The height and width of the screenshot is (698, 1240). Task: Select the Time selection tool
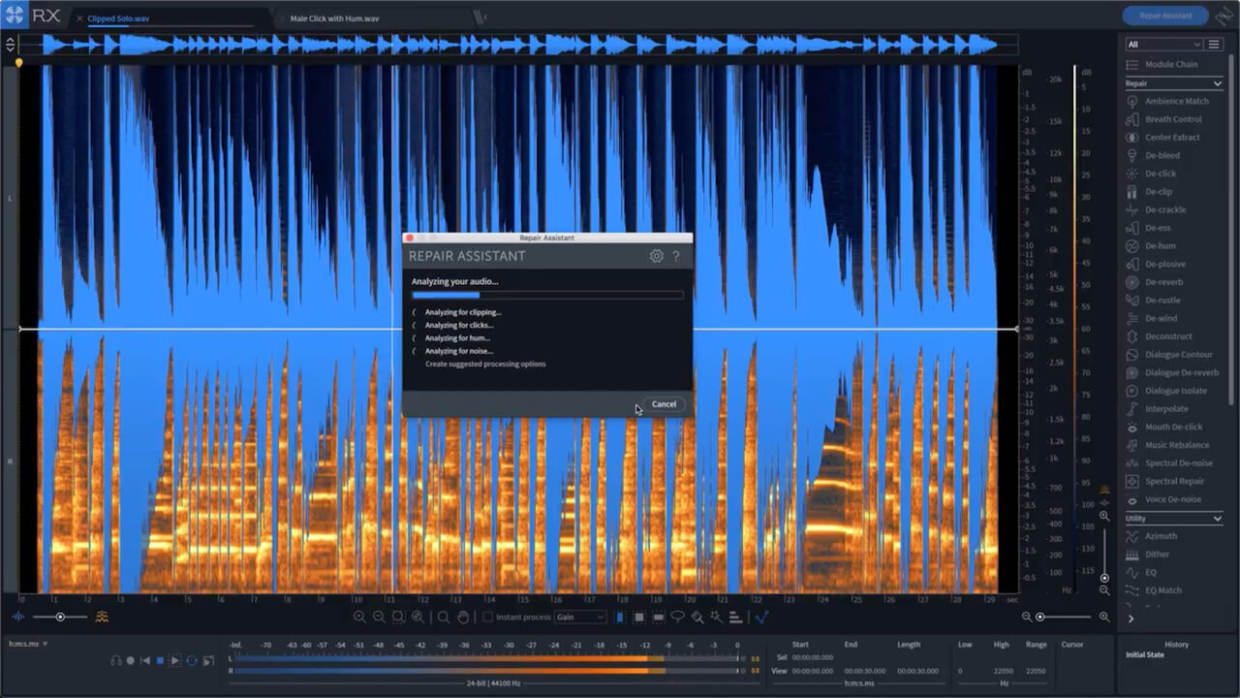pyautogui.click(x=620, y=617)
